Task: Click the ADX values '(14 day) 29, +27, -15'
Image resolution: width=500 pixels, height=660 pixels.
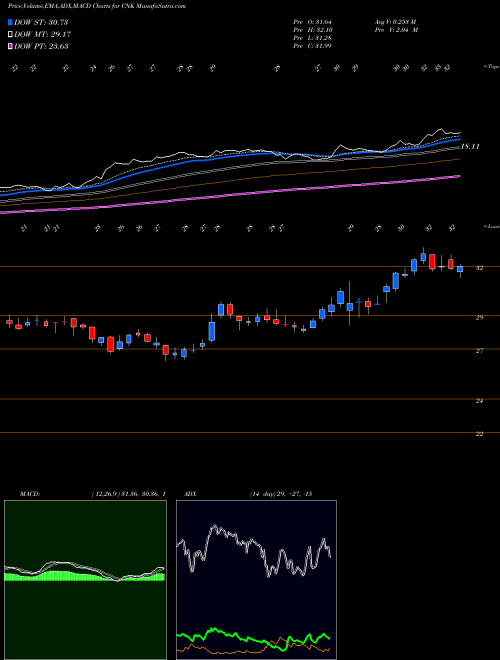Action: [281, 494]
